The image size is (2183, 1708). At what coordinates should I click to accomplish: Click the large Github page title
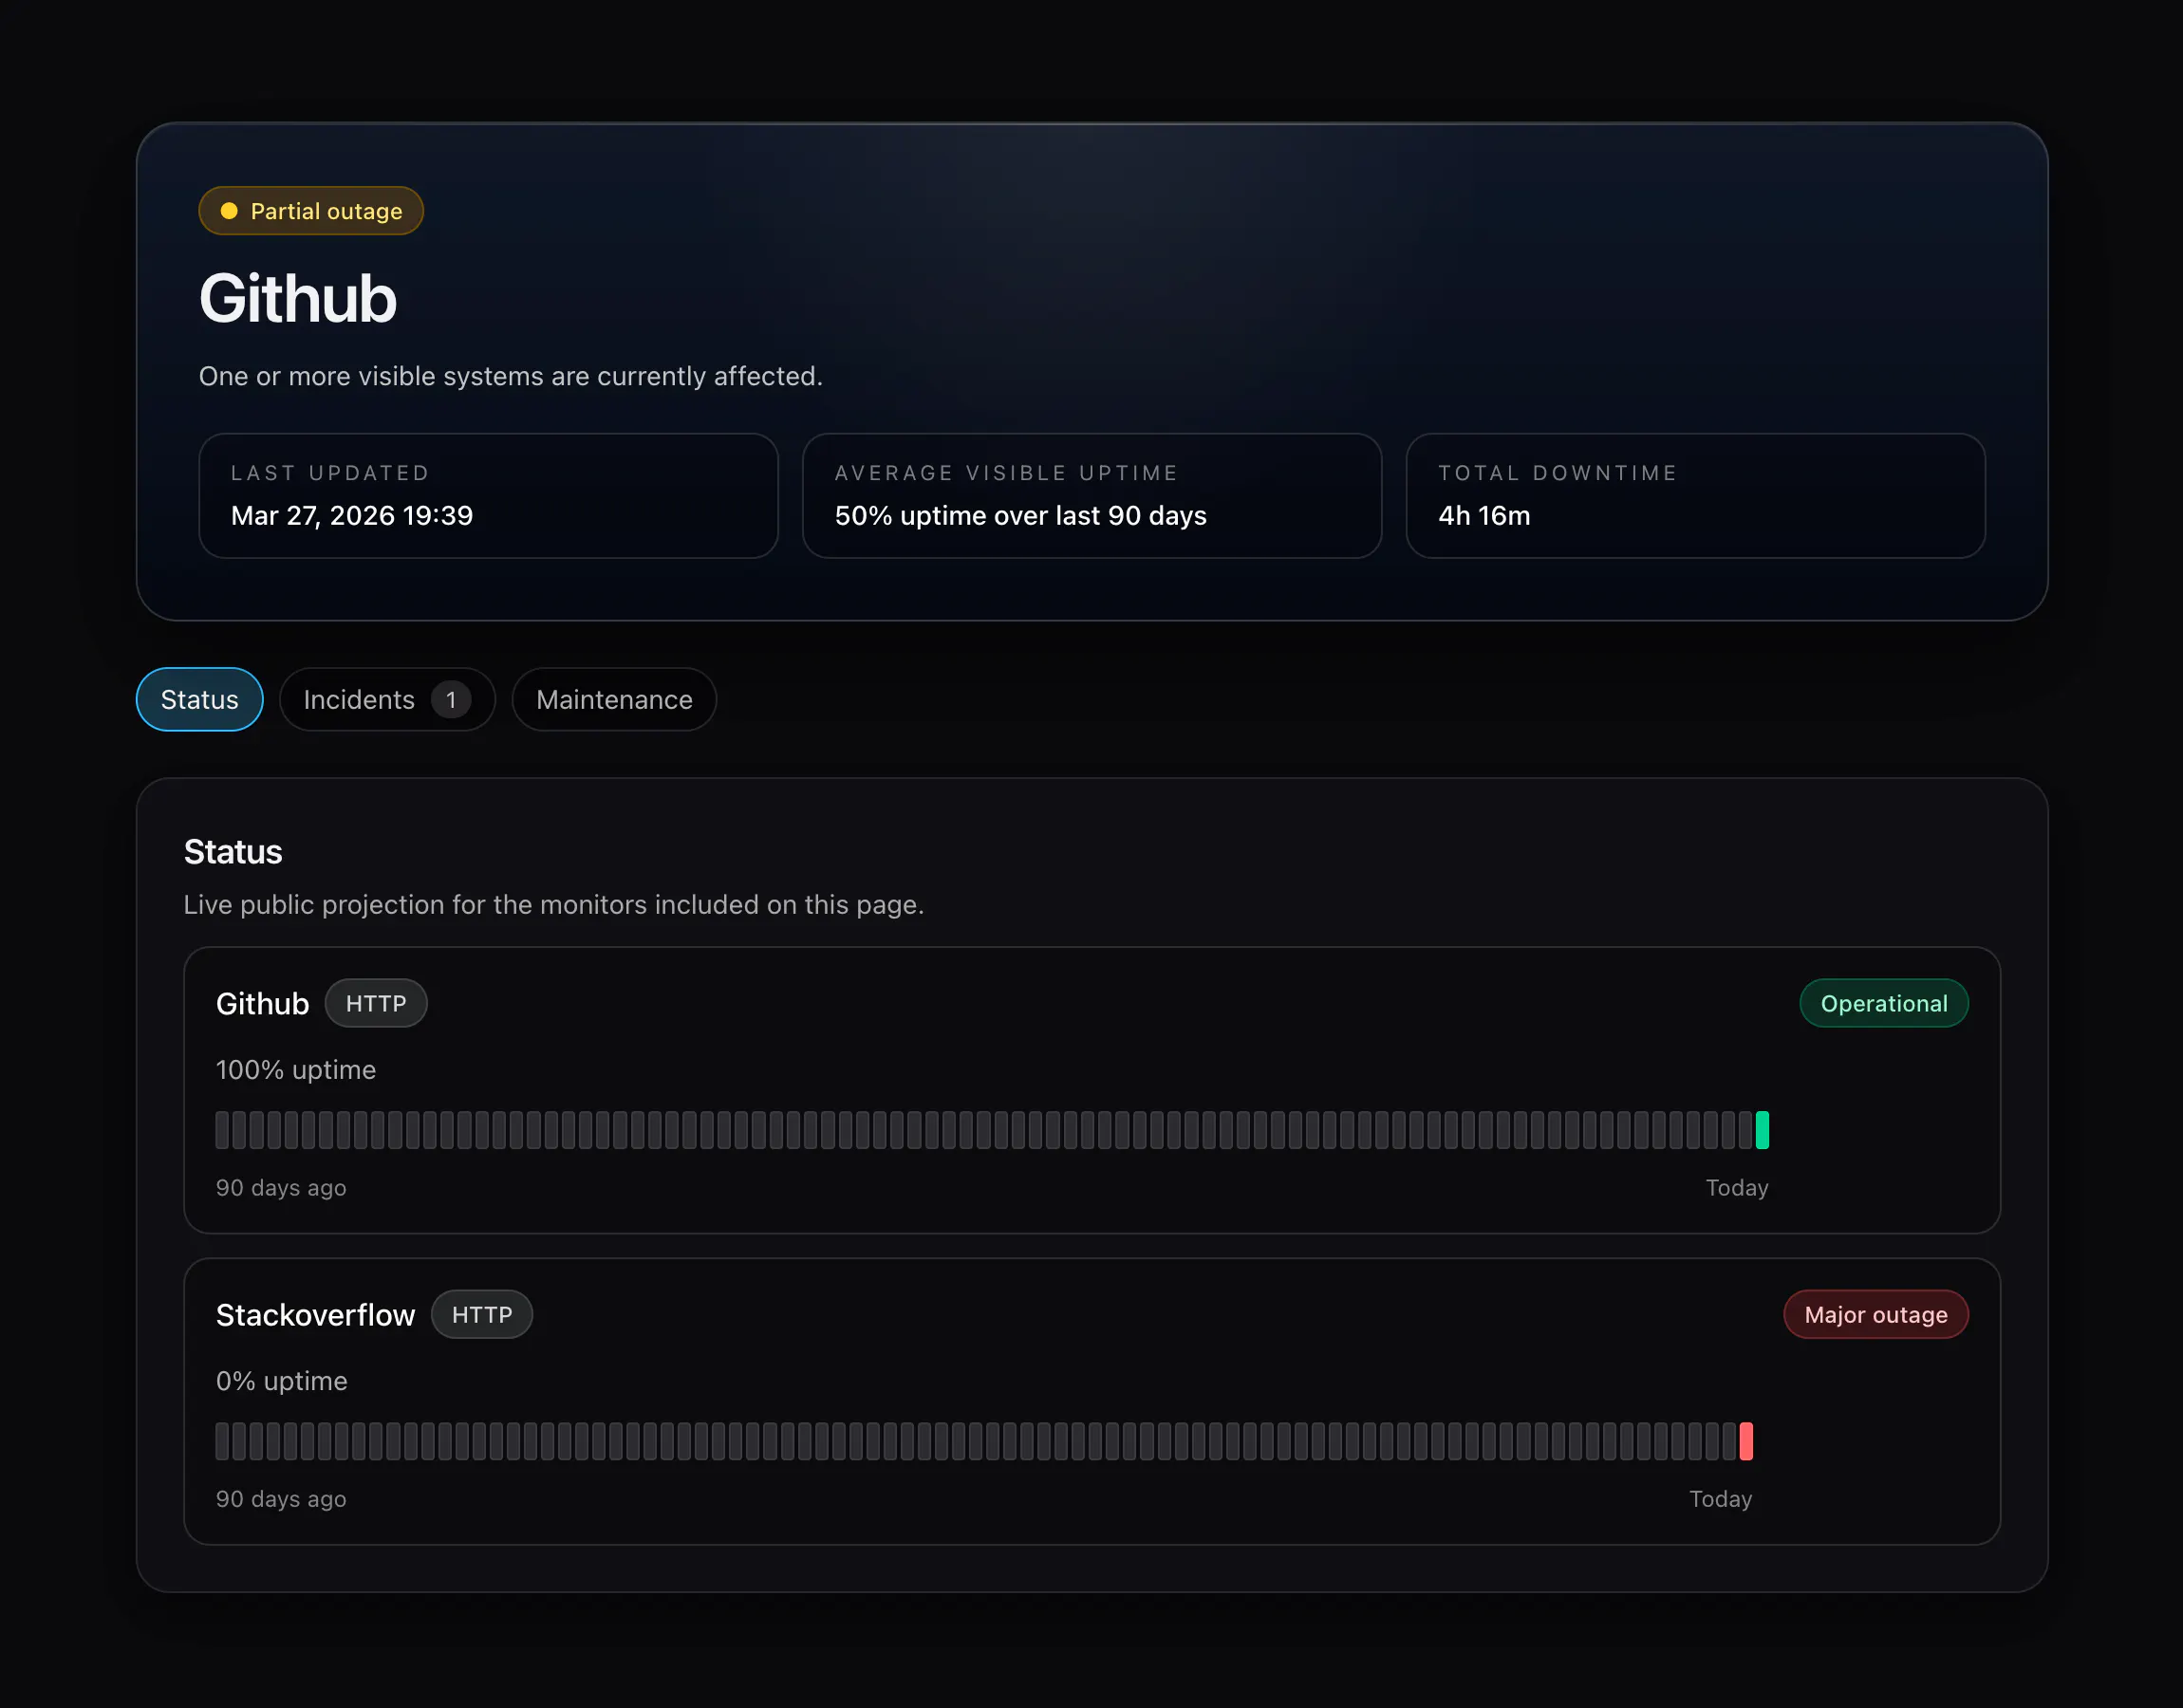tap(298, 298)
